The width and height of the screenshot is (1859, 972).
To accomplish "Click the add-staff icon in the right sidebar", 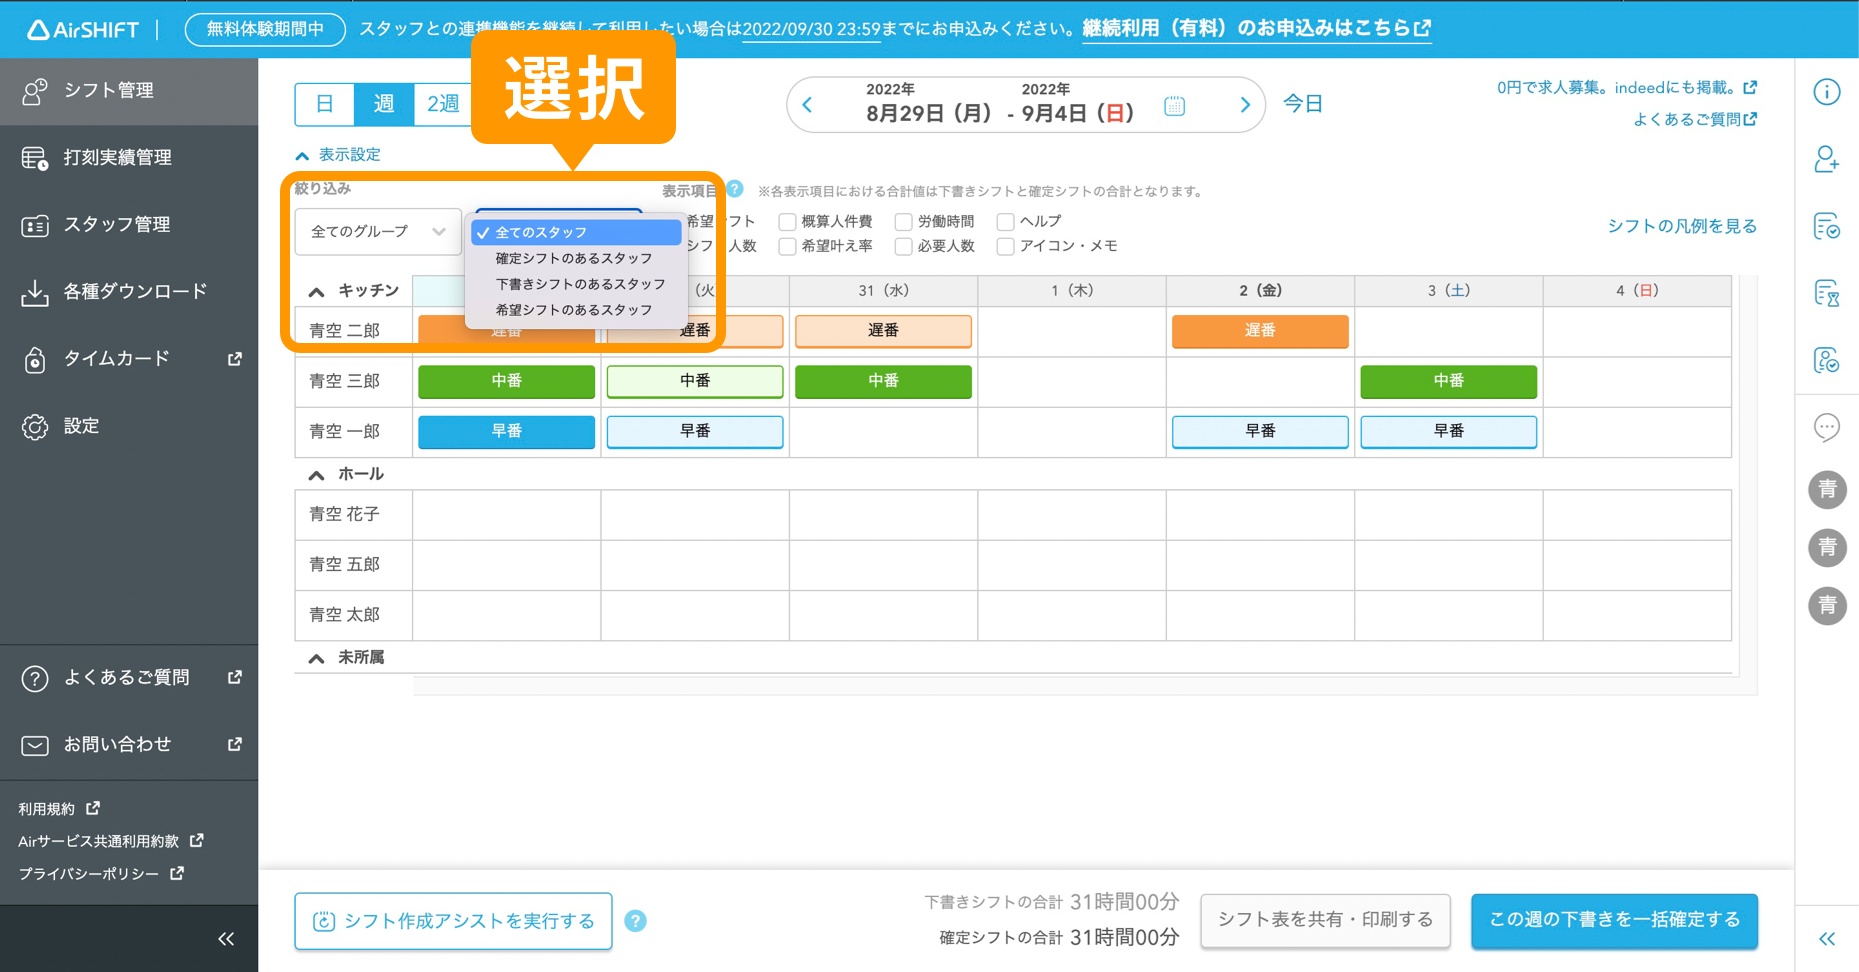I will click(x=1827, y=160).
